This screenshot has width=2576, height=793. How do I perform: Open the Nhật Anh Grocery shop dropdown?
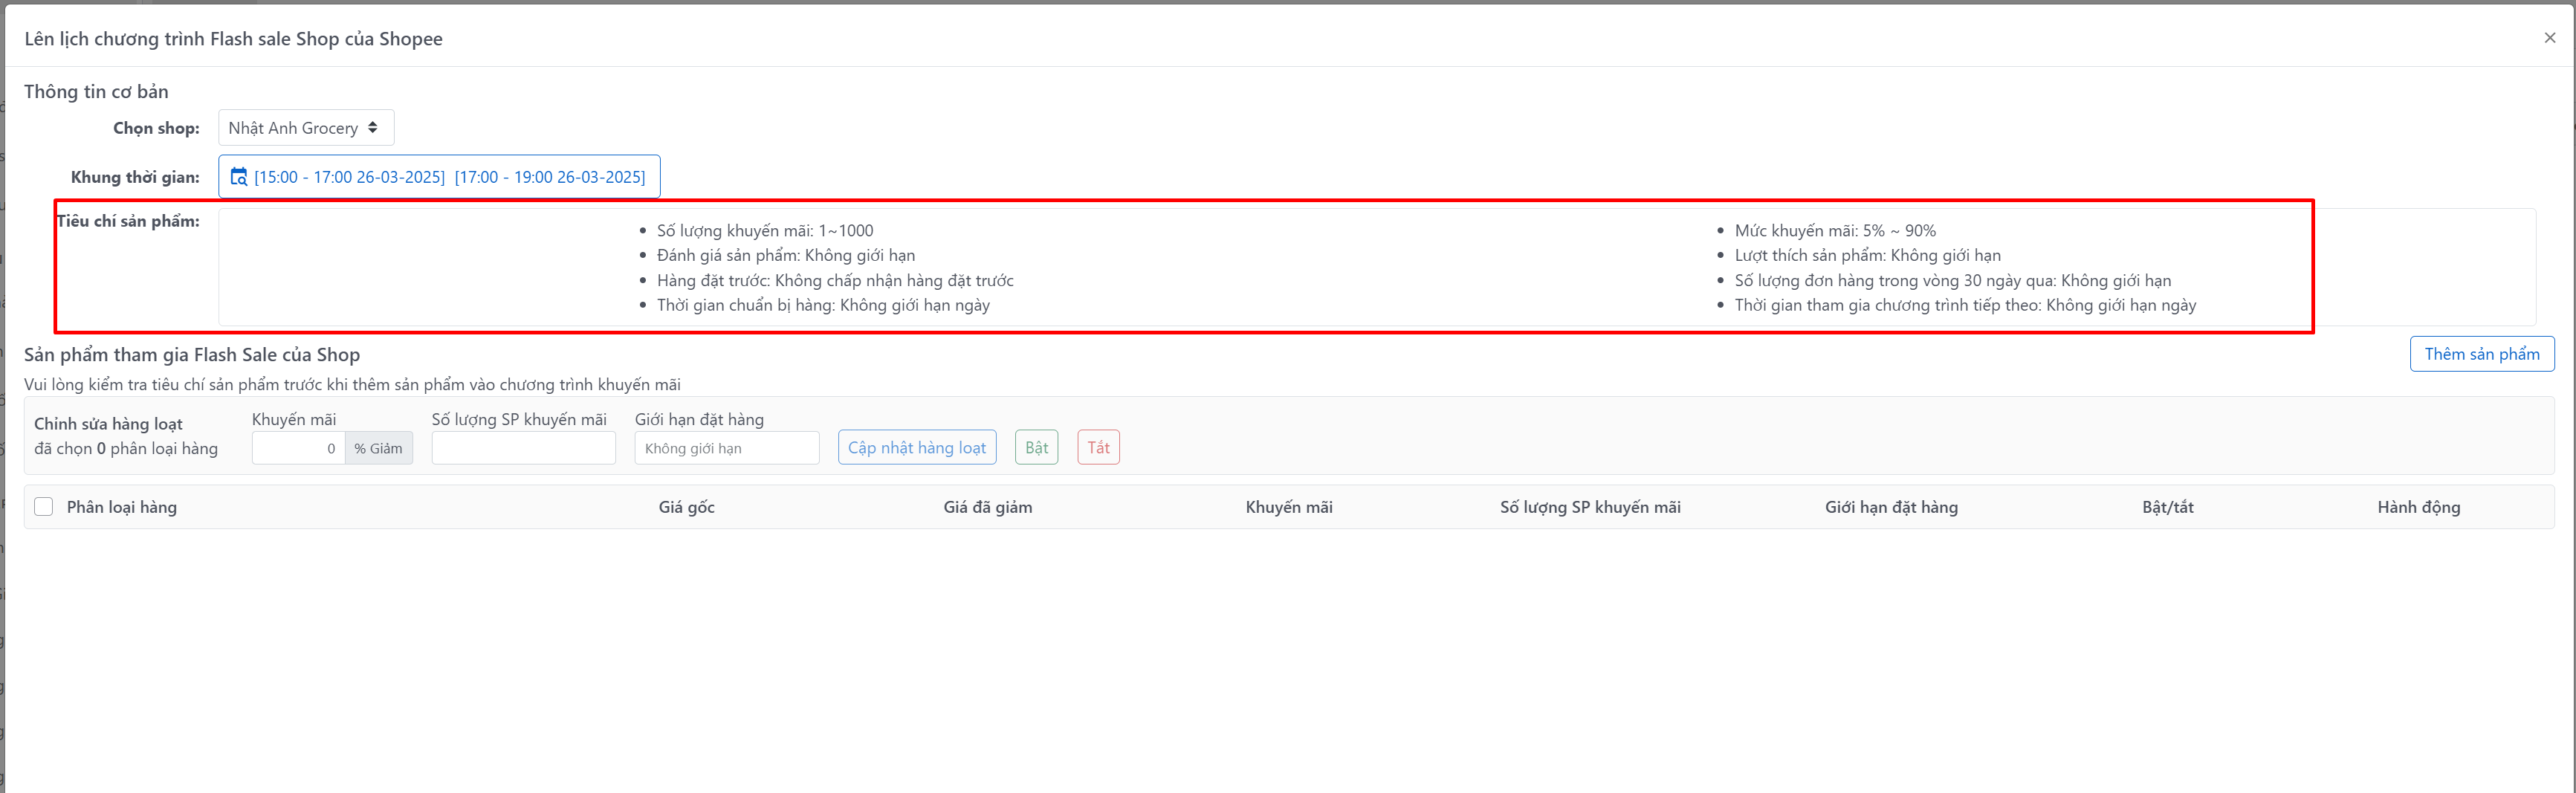click(x=305, y=128)
